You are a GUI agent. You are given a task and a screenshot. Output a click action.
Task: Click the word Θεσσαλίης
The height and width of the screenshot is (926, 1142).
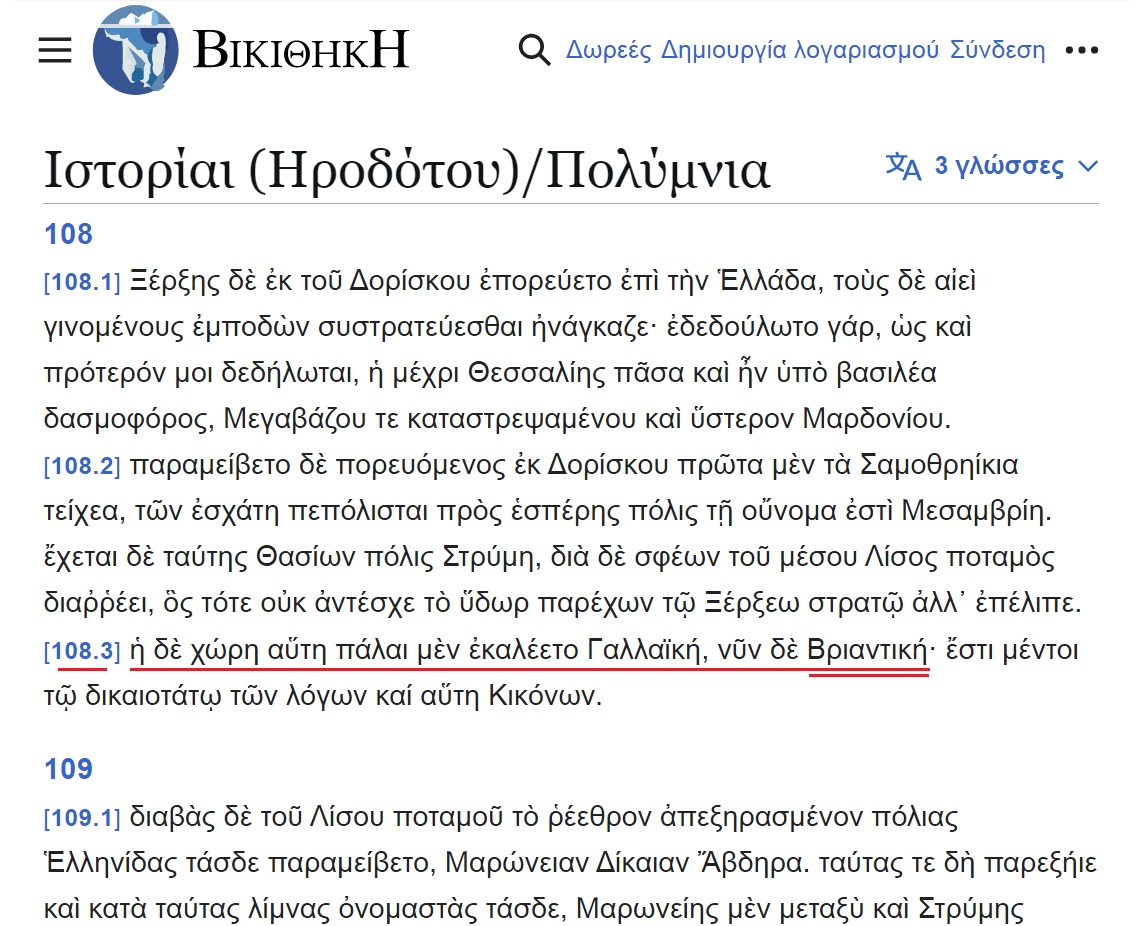tap(537, 372)
